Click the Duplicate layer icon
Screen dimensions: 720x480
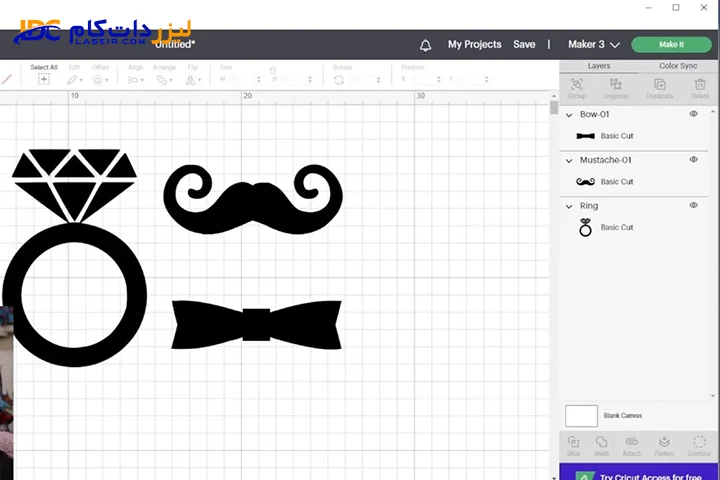coord(658,85)
